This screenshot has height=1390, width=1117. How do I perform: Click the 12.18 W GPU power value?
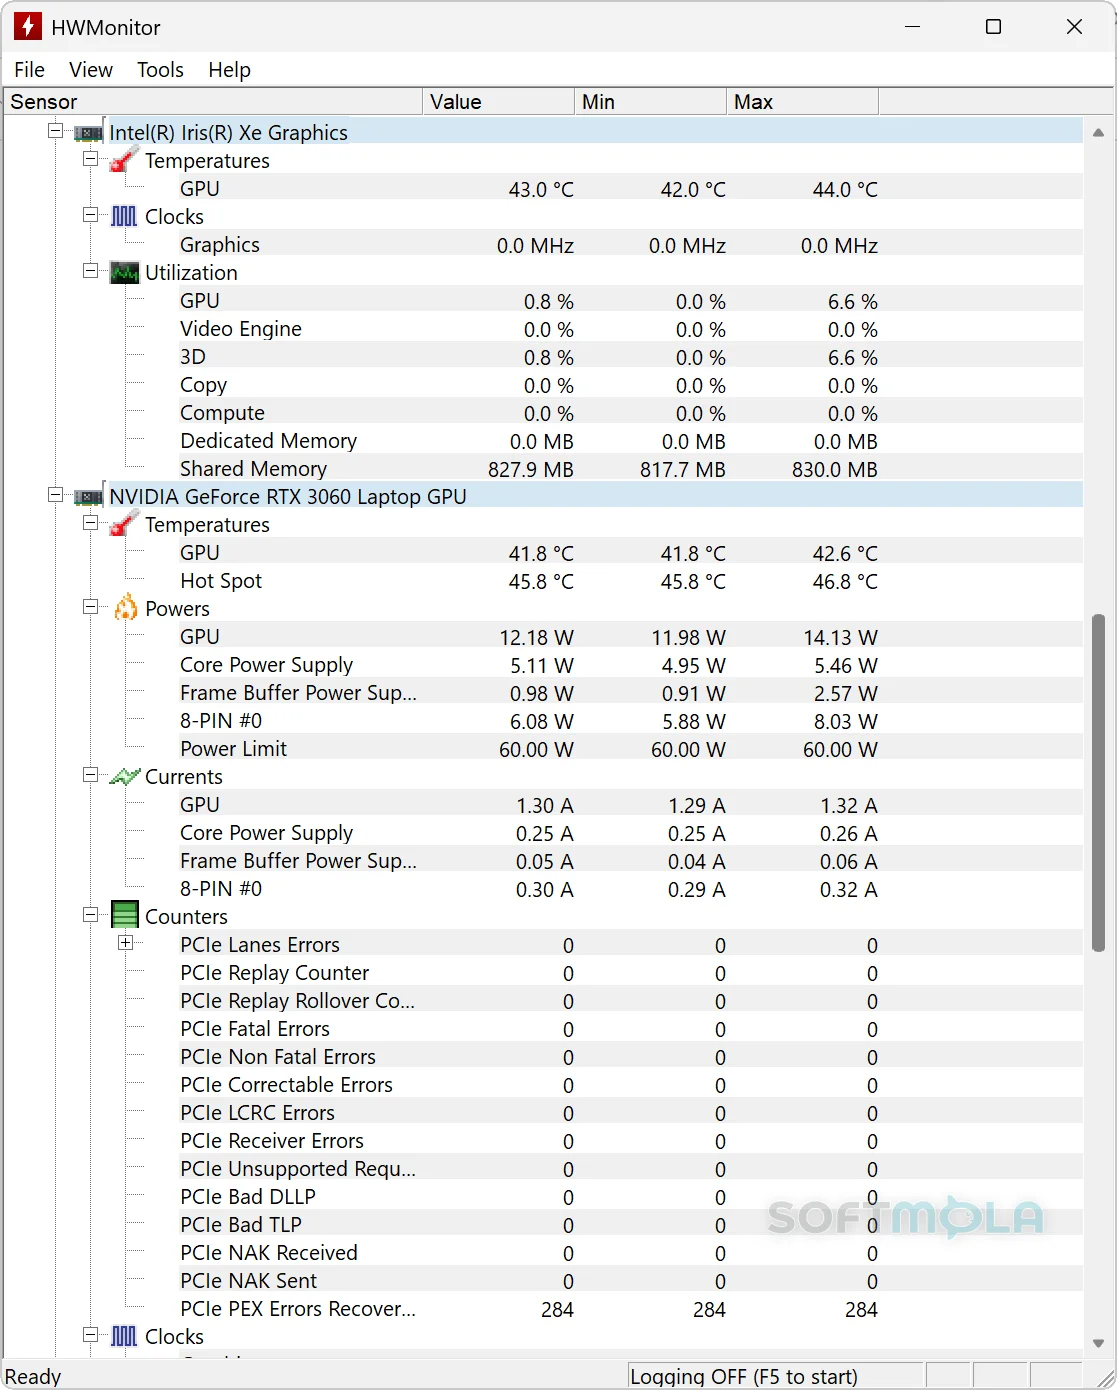(537, 638)
